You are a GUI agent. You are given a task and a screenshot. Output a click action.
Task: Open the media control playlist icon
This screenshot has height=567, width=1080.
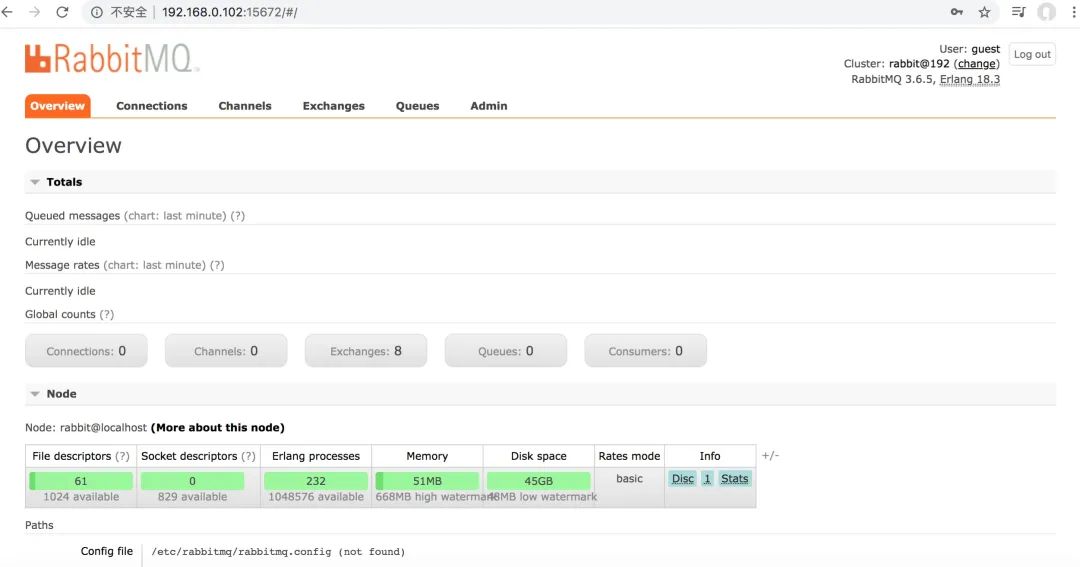(1018, 12)
